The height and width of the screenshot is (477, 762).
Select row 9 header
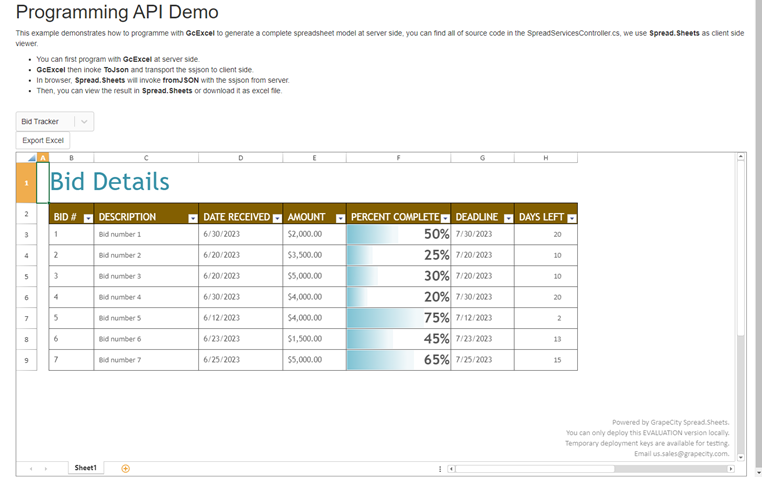(x=26, y=360)
